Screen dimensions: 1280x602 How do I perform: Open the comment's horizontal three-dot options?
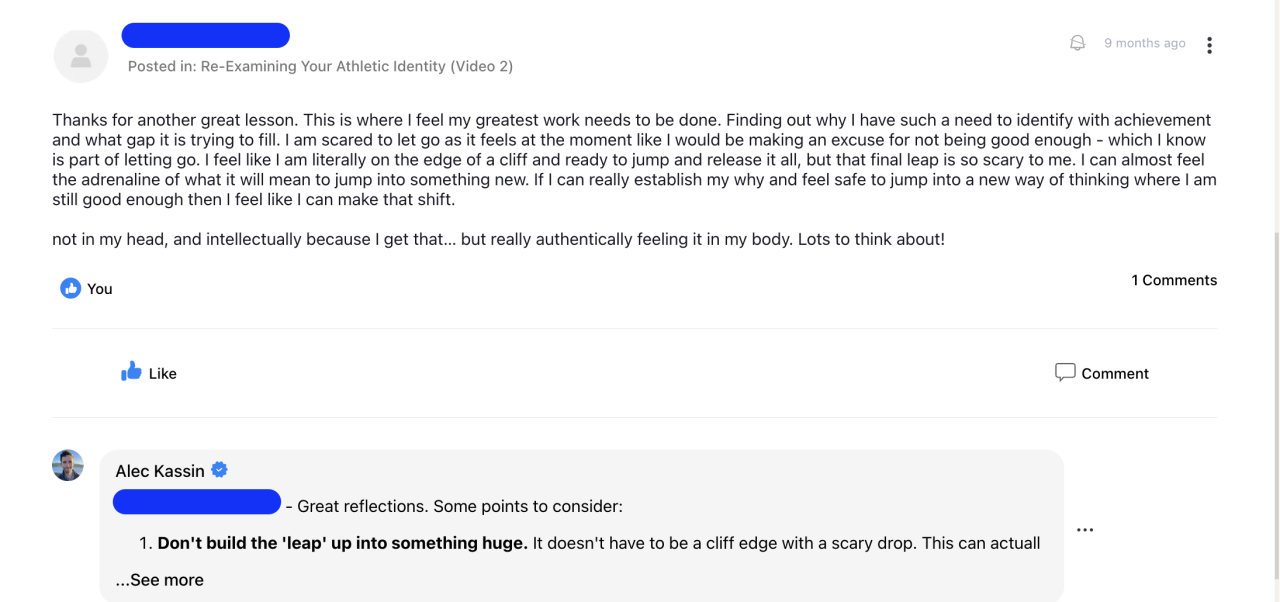tap(1085, 530)
